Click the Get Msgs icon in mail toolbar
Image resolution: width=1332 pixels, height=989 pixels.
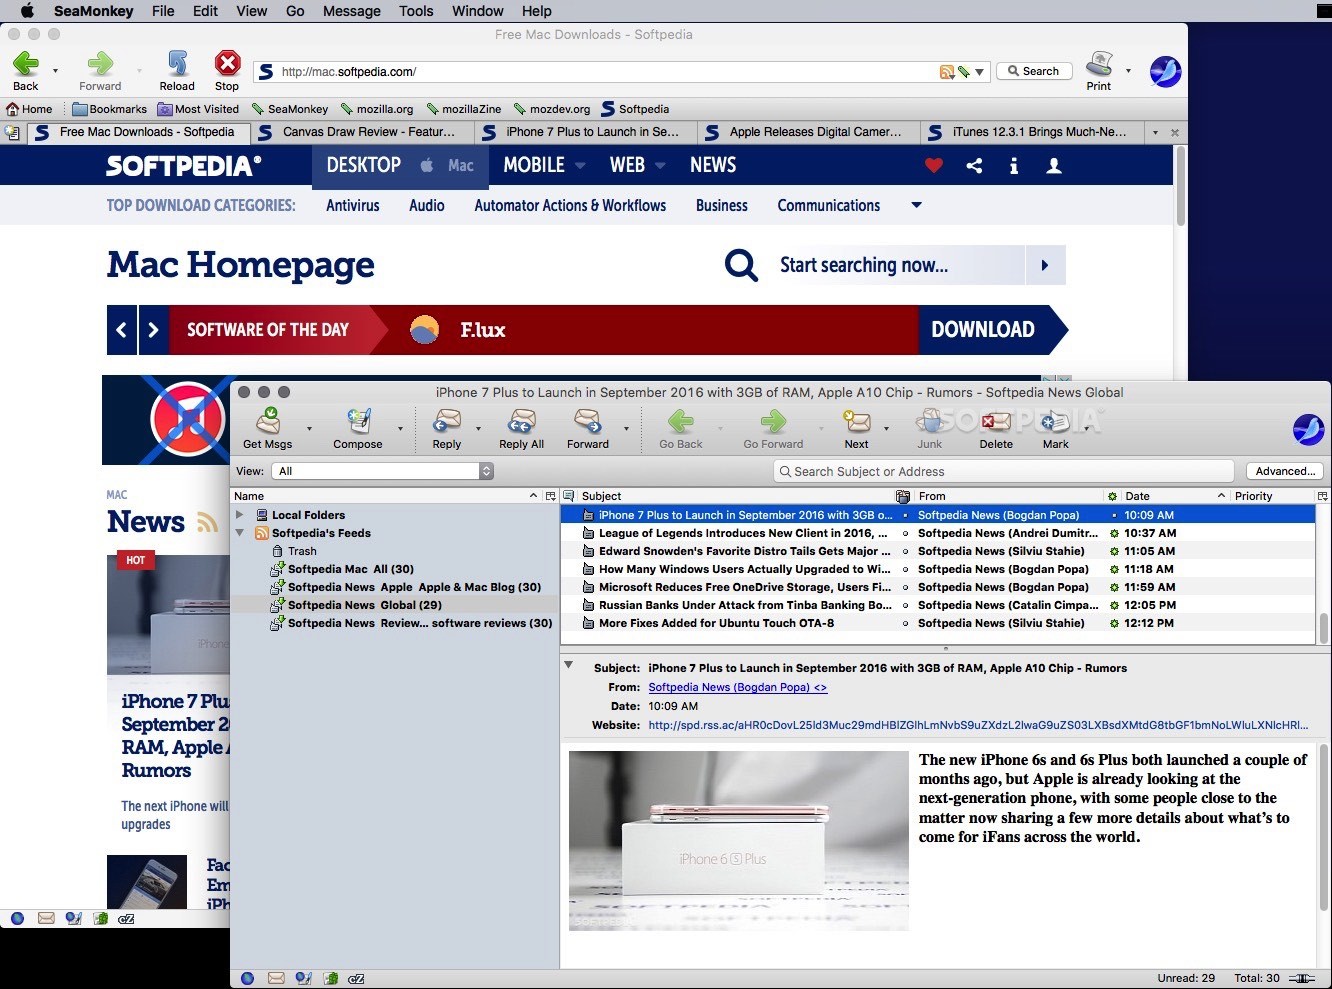pos(268,421)
